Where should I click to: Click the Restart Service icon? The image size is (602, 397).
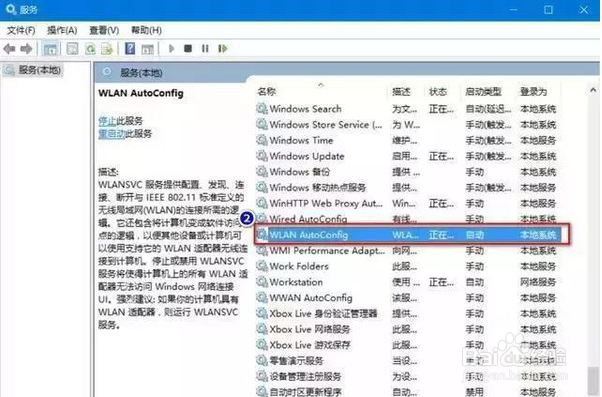[x=223, y=49]
